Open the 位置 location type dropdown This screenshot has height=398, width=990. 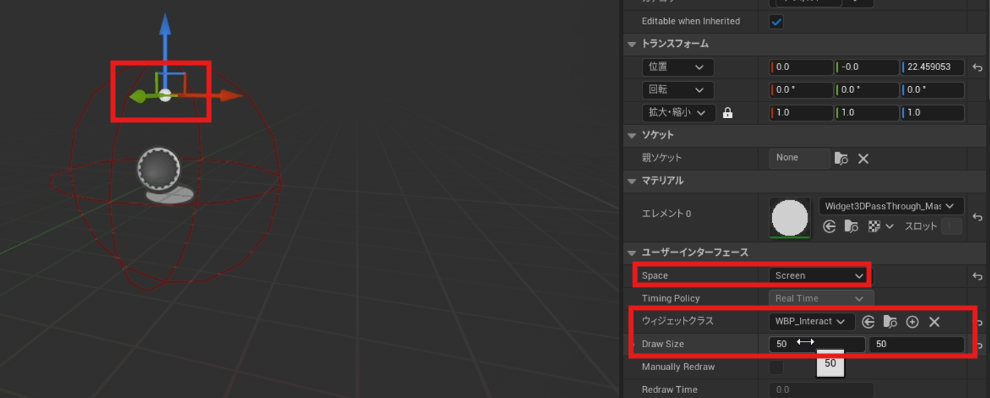click(x=677, y=68)
